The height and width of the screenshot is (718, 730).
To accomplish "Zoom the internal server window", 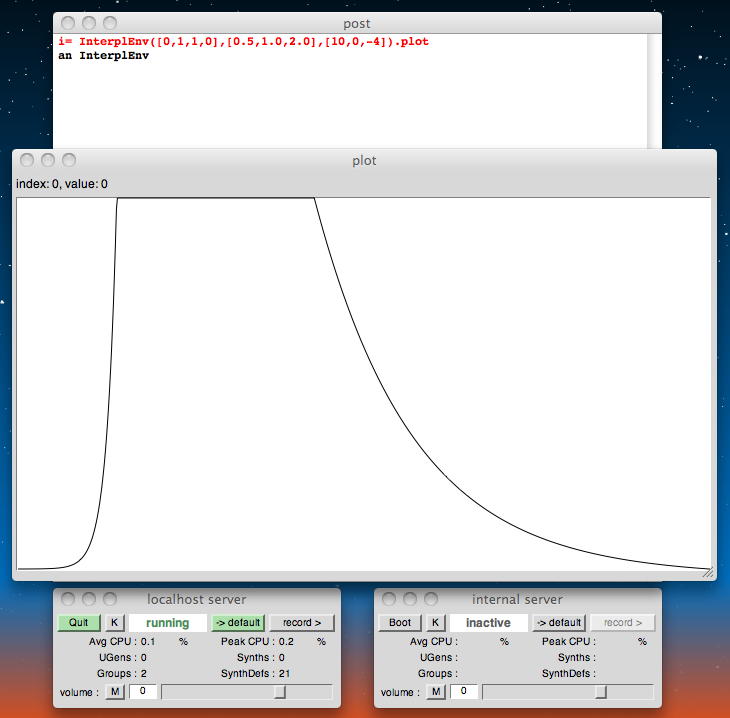I will pyautogui.click(x=432, y=599).
